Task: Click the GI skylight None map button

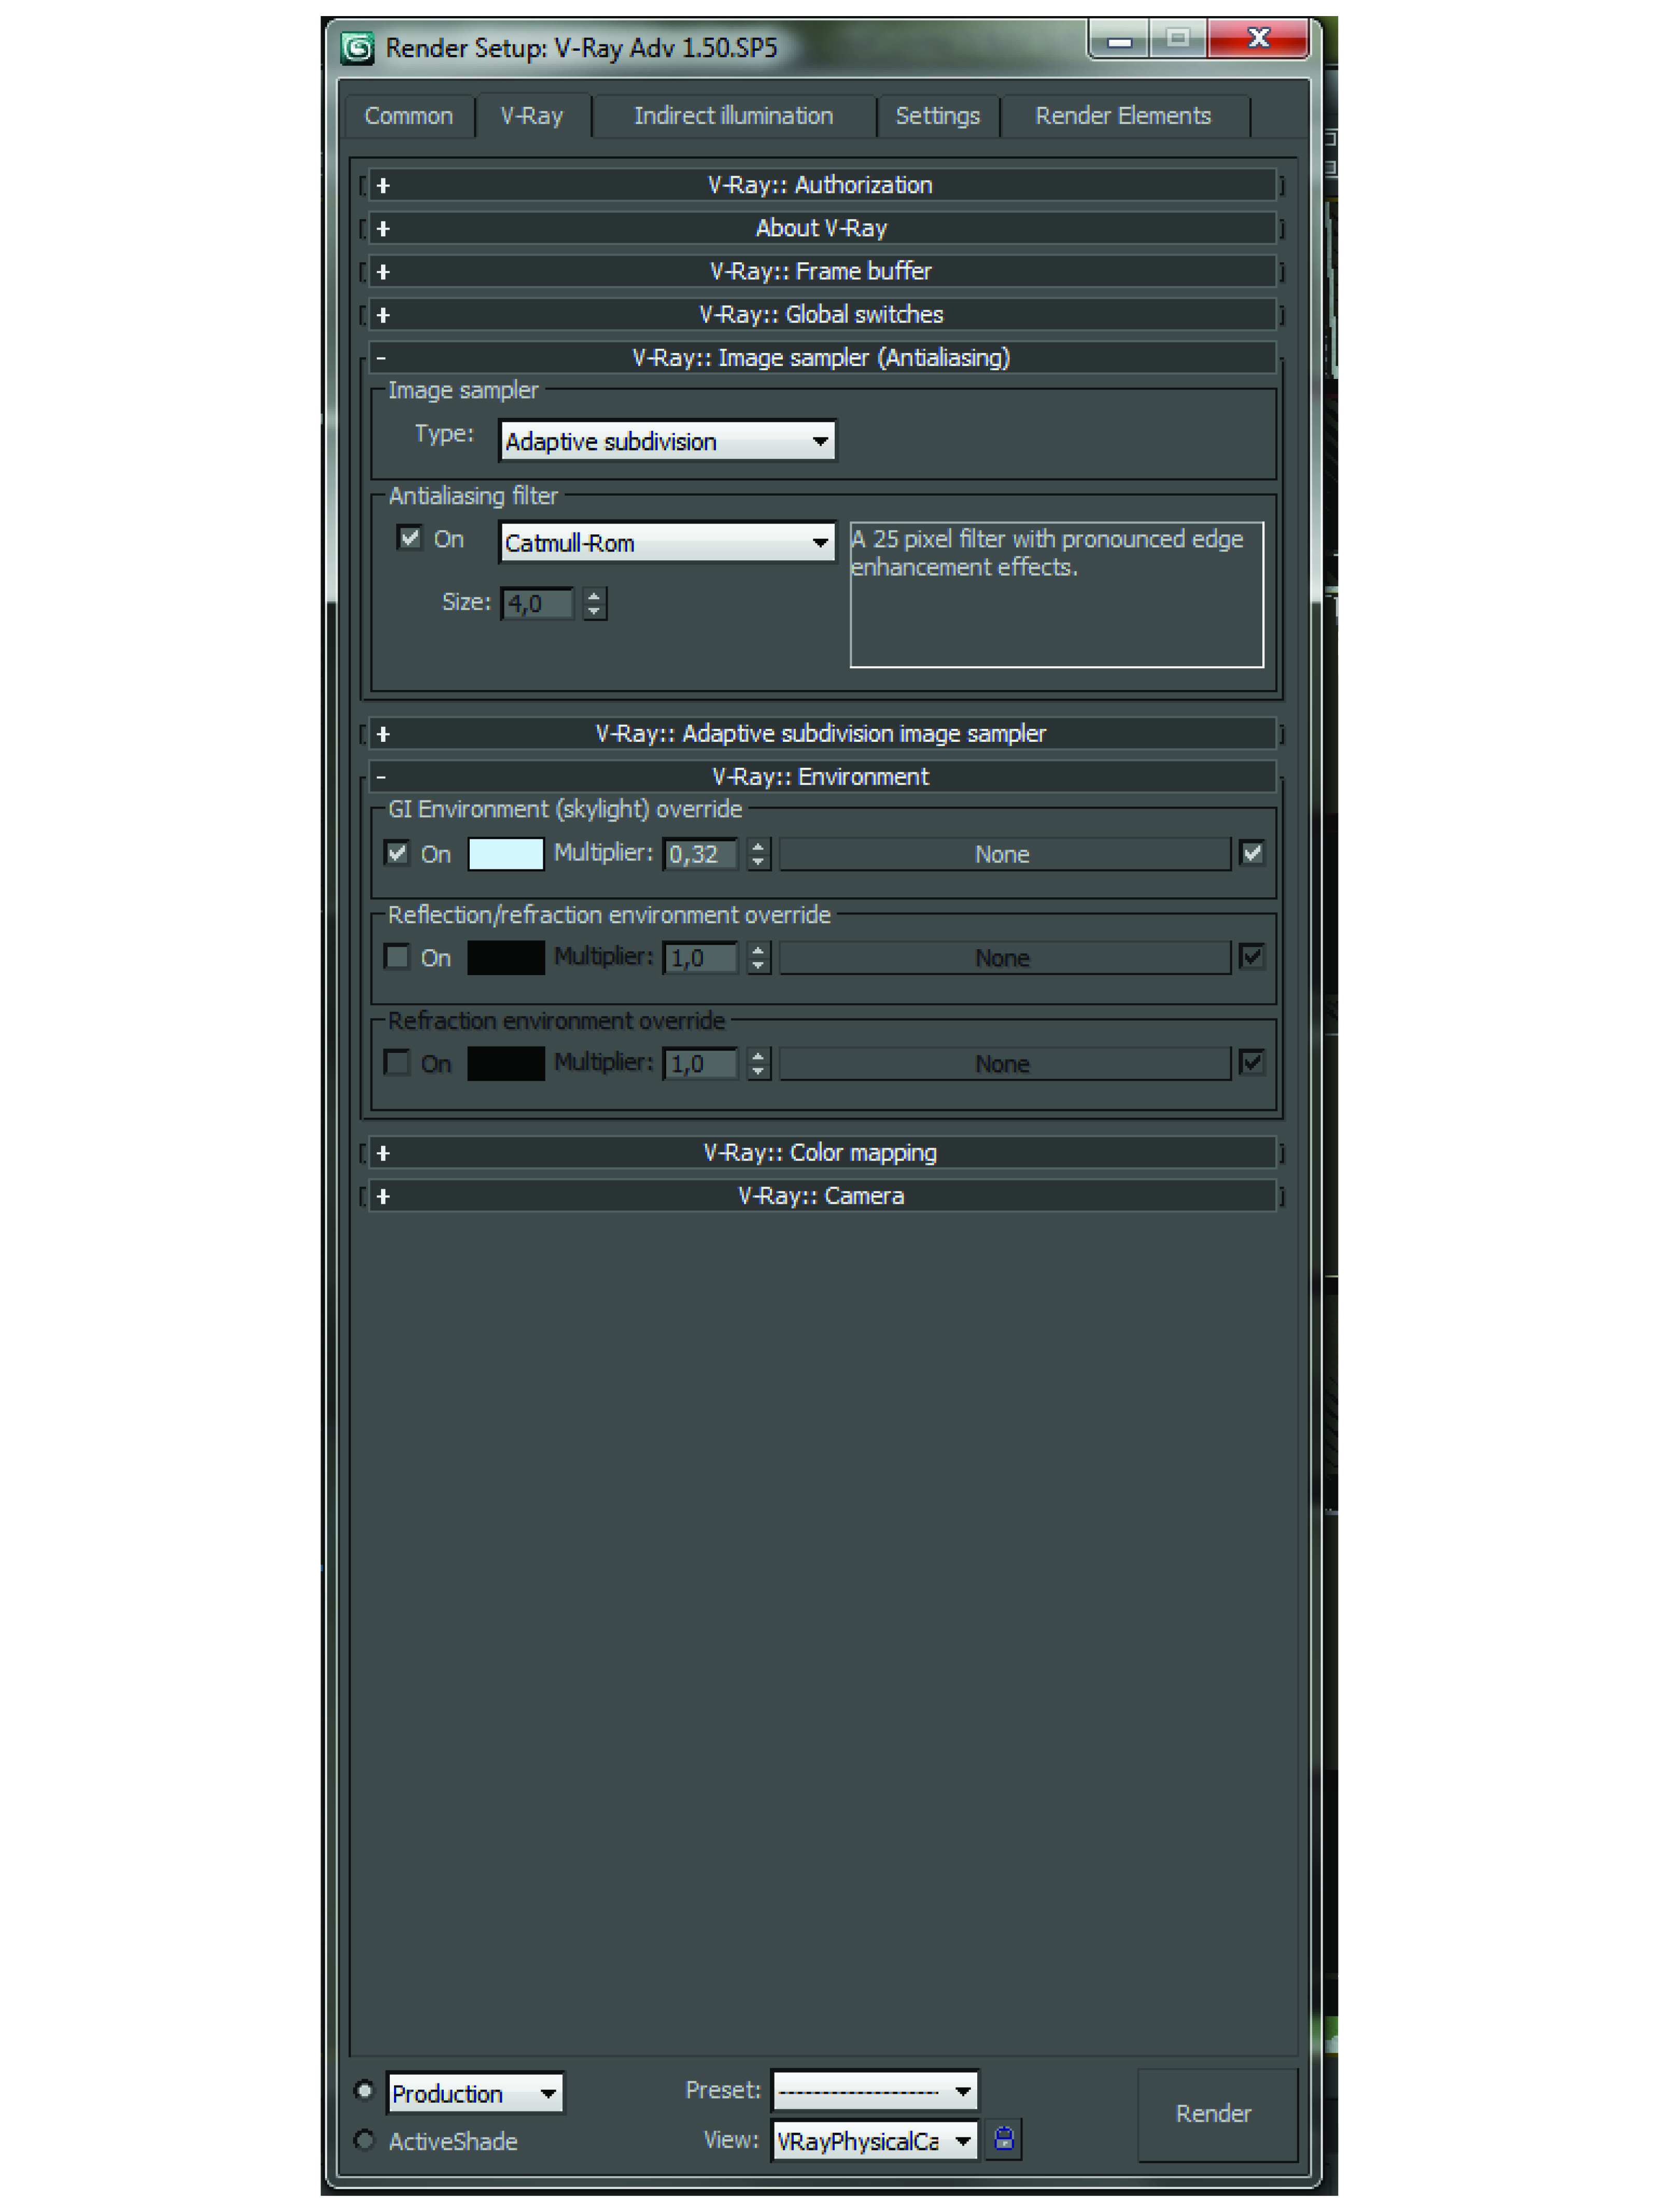Action: pyautogui.click(x=1003, y=854)
